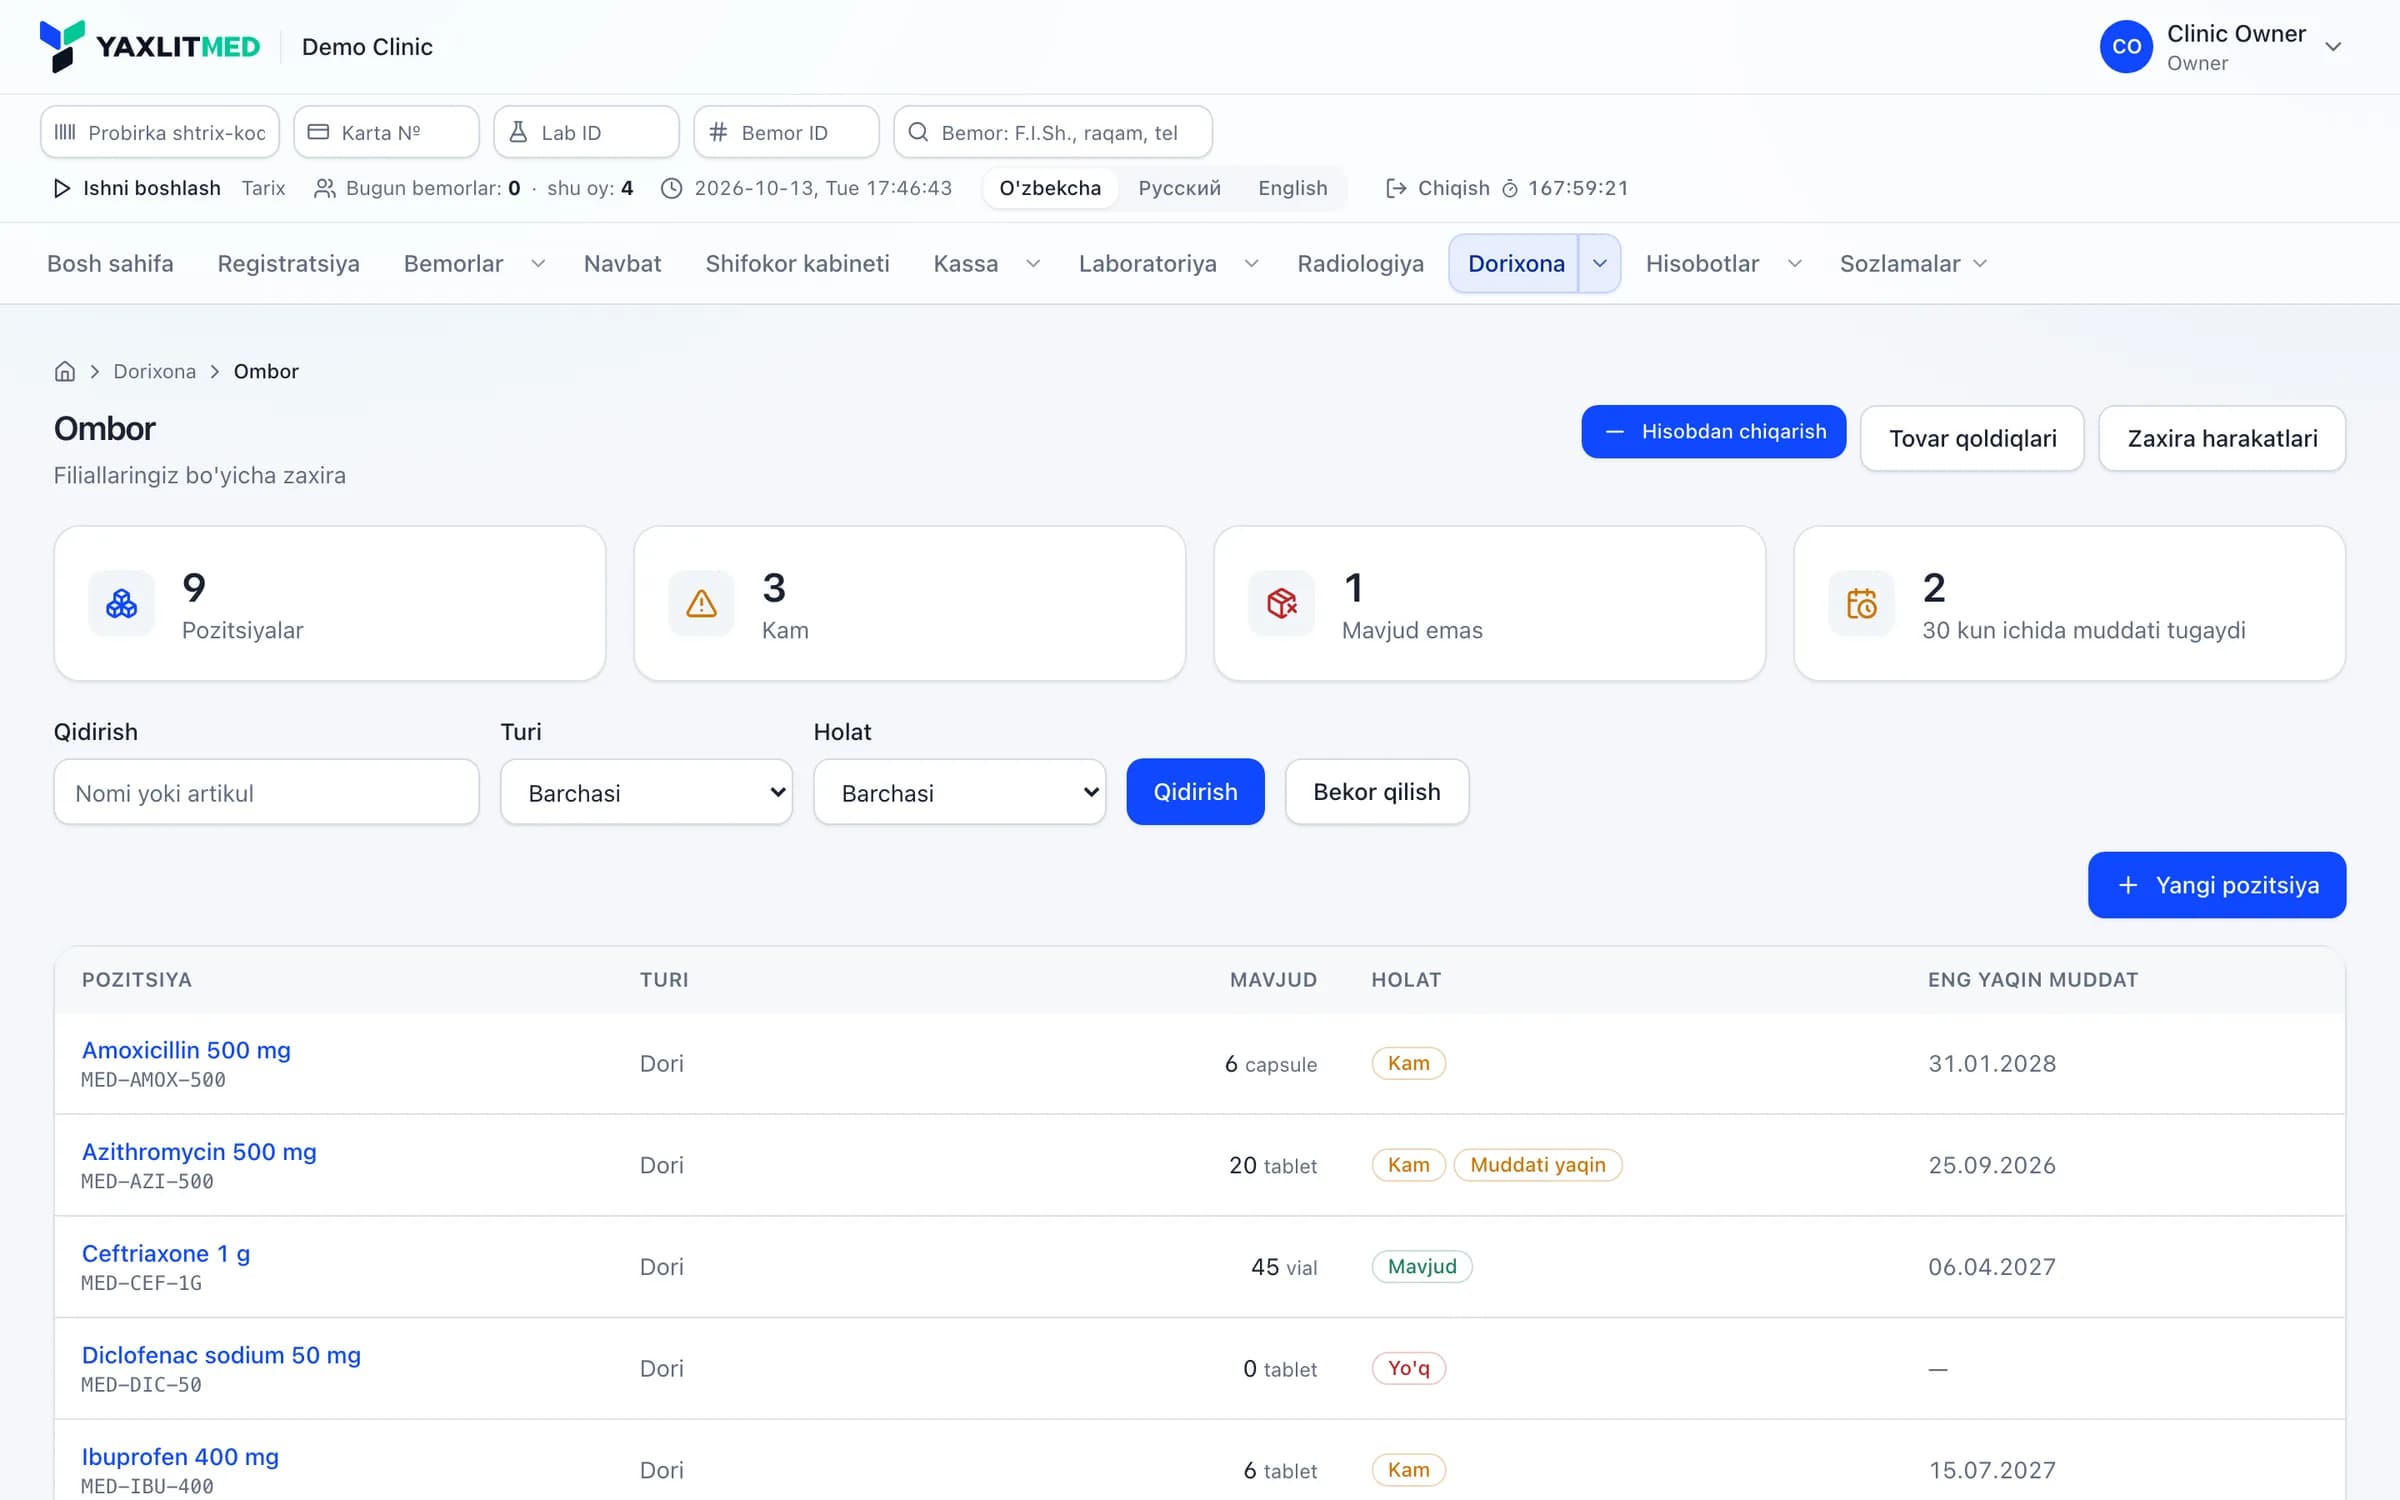Screen dimensions: 2400x1500
Task: Click the card icon in Karta № field
Action: pyautogui.click(x=318, y=132)
